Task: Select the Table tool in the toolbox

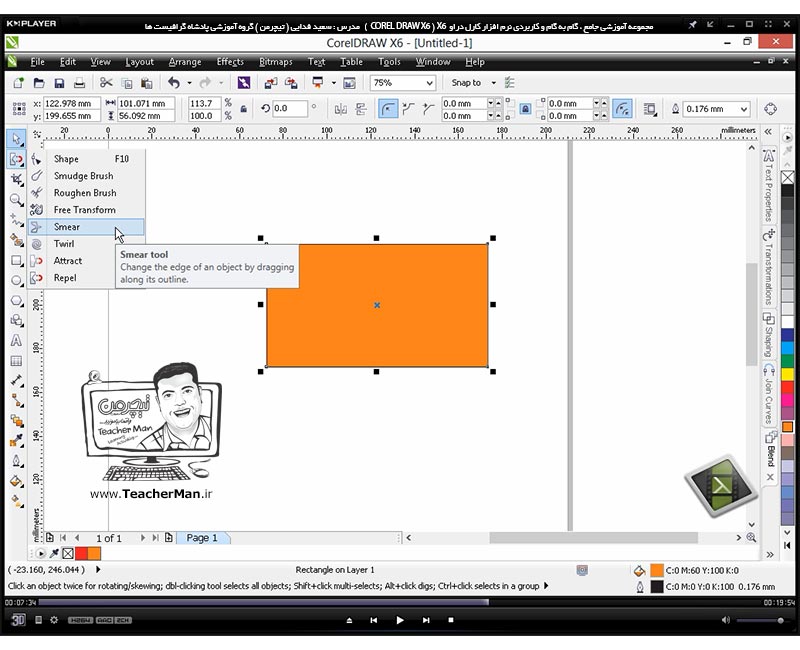Action: pyautogui.click(x=16, y=361)
